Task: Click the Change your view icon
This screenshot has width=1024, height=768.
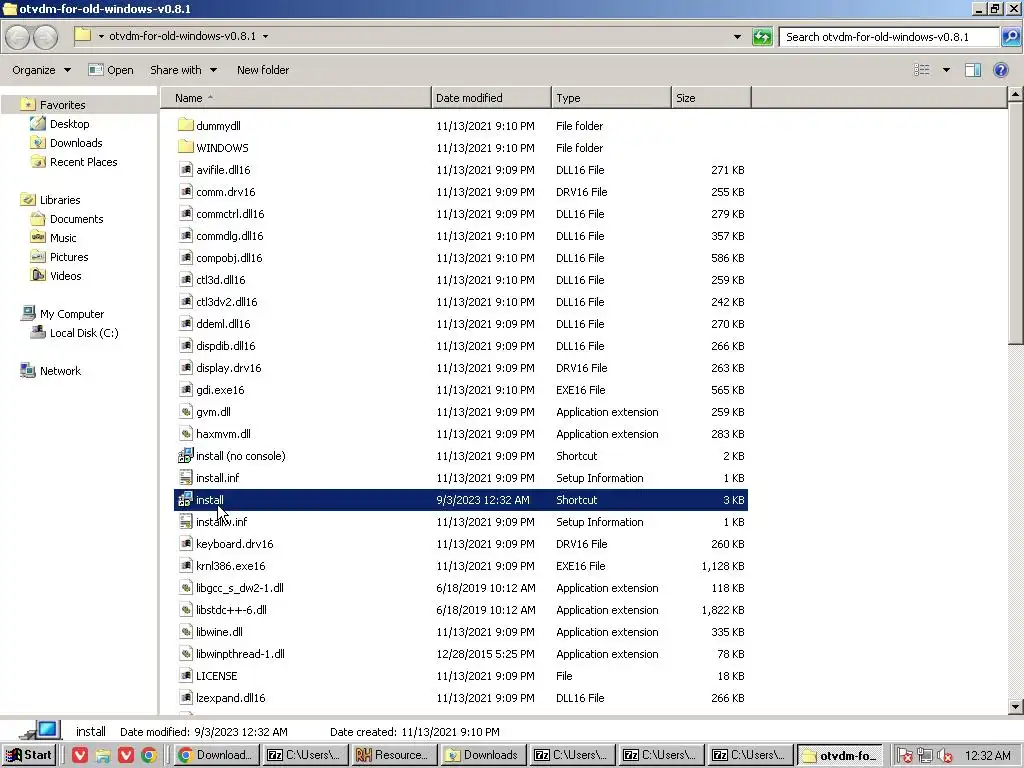Action: tap(921, 70)
